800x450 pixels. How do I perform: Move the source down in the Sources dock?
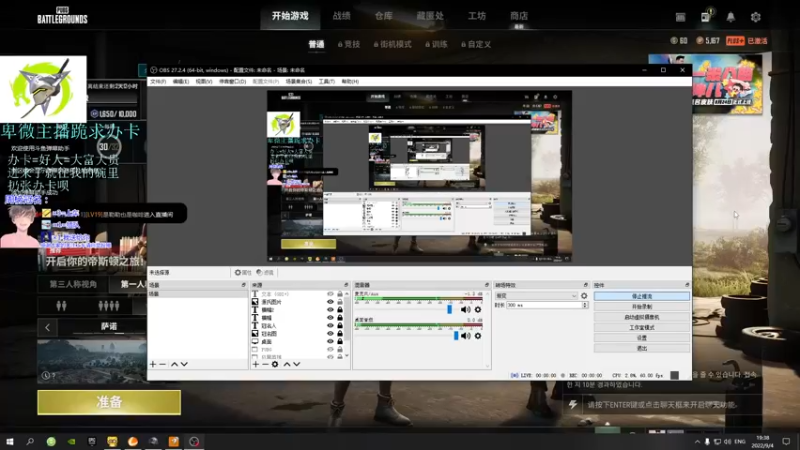coord(296,364)
